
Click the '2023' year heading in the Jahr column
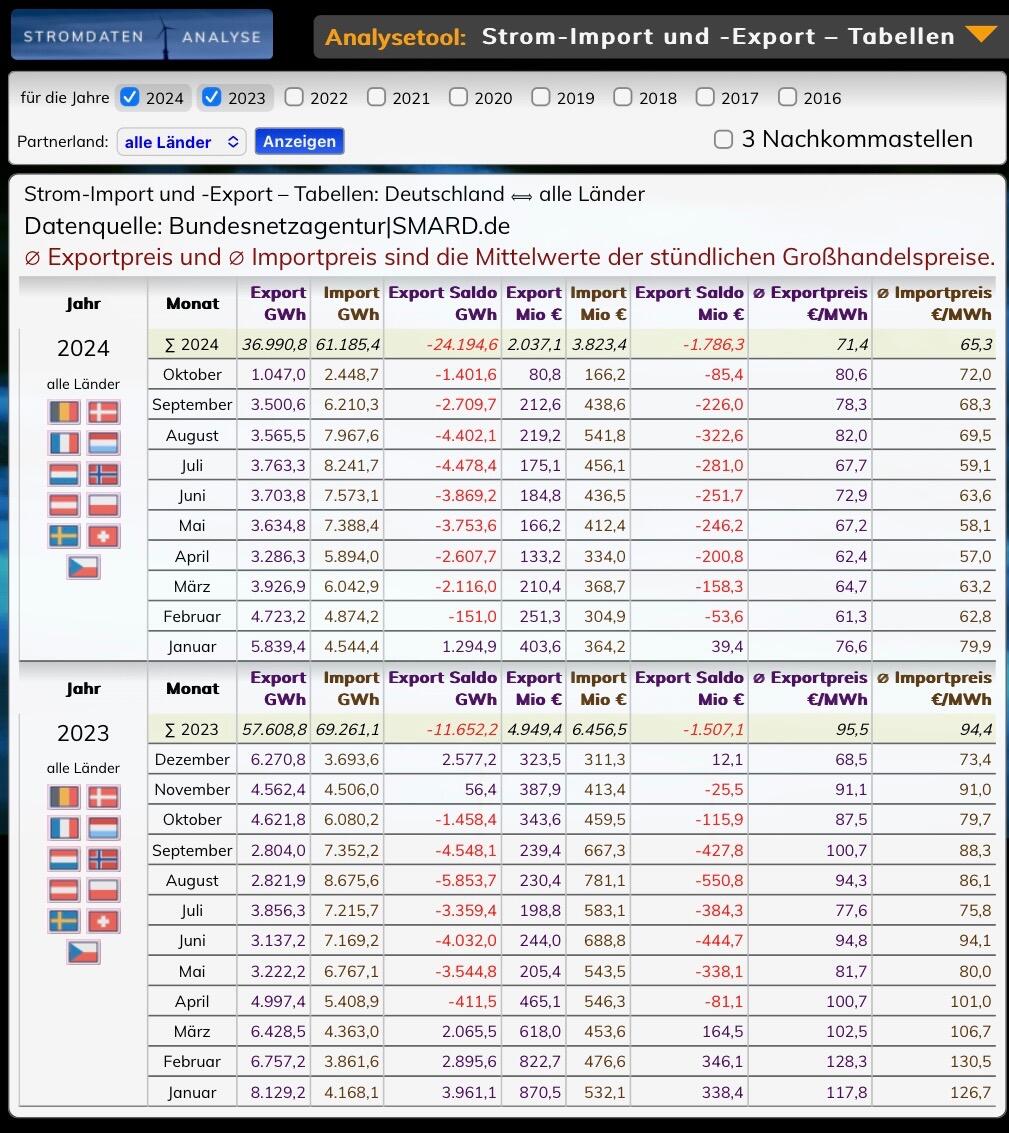[x=83, y=733]
